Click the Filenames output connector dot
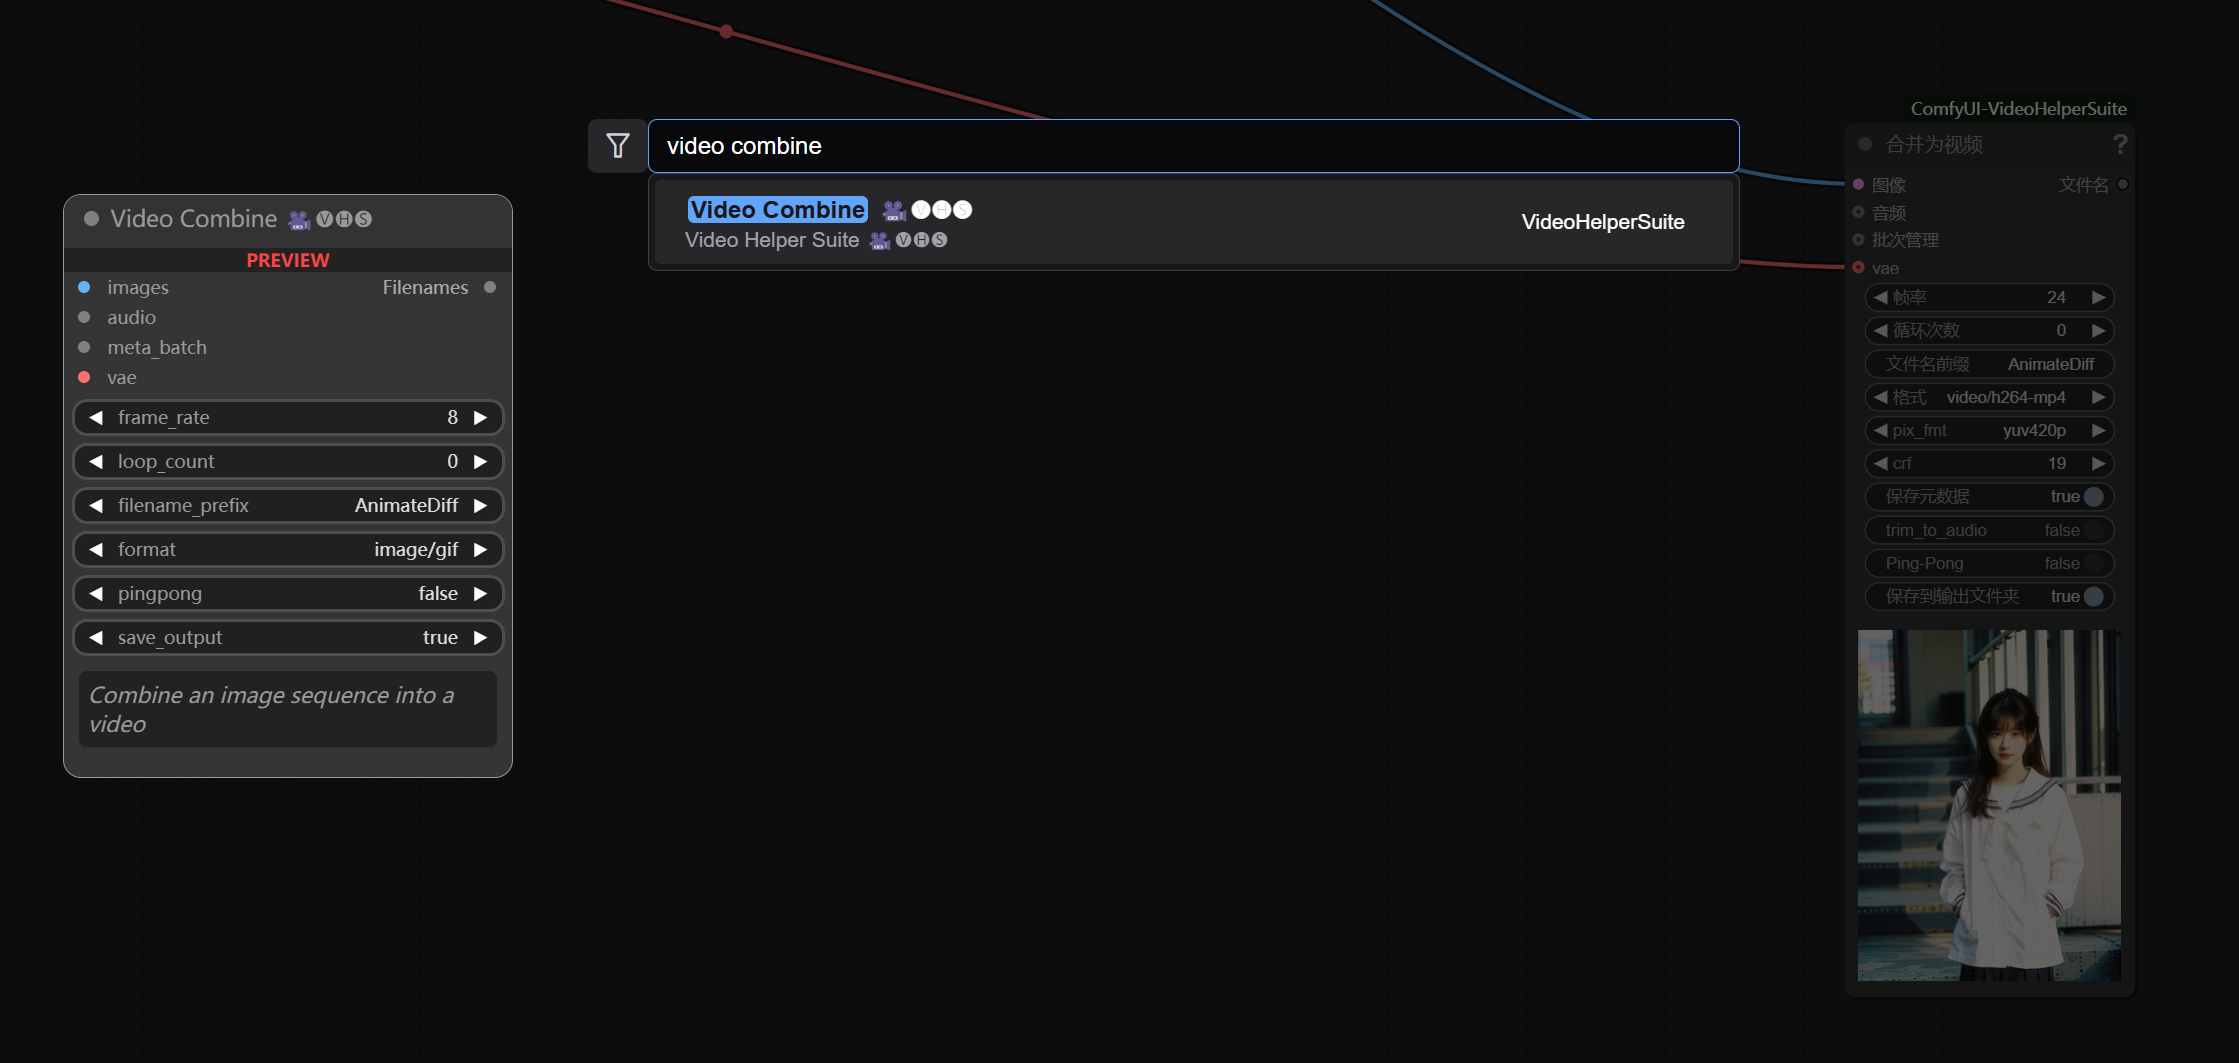The height and width of the screenshot is (1063, 2239). click(x=490, y=288)
